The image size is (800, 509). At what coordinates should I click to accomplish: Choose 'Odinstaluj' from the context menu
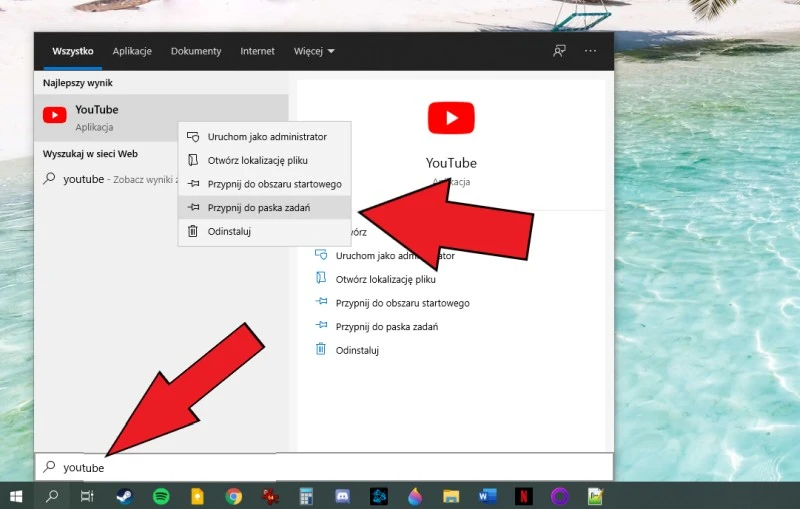[x=264, y=231]
